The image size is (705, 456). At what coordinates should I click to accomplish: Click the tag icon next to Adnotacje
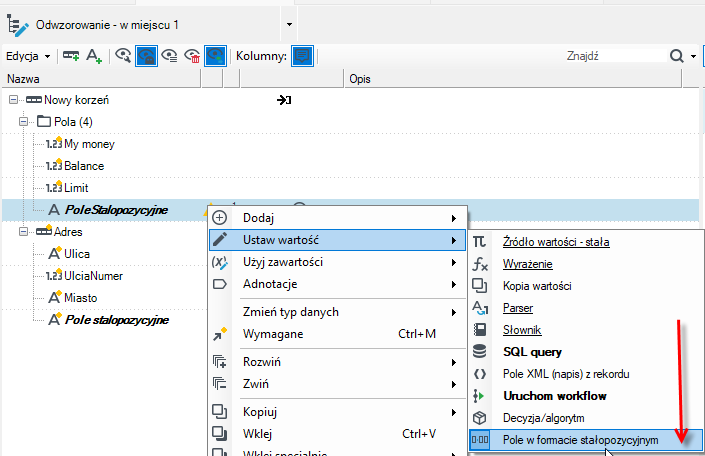click(219, 284)
